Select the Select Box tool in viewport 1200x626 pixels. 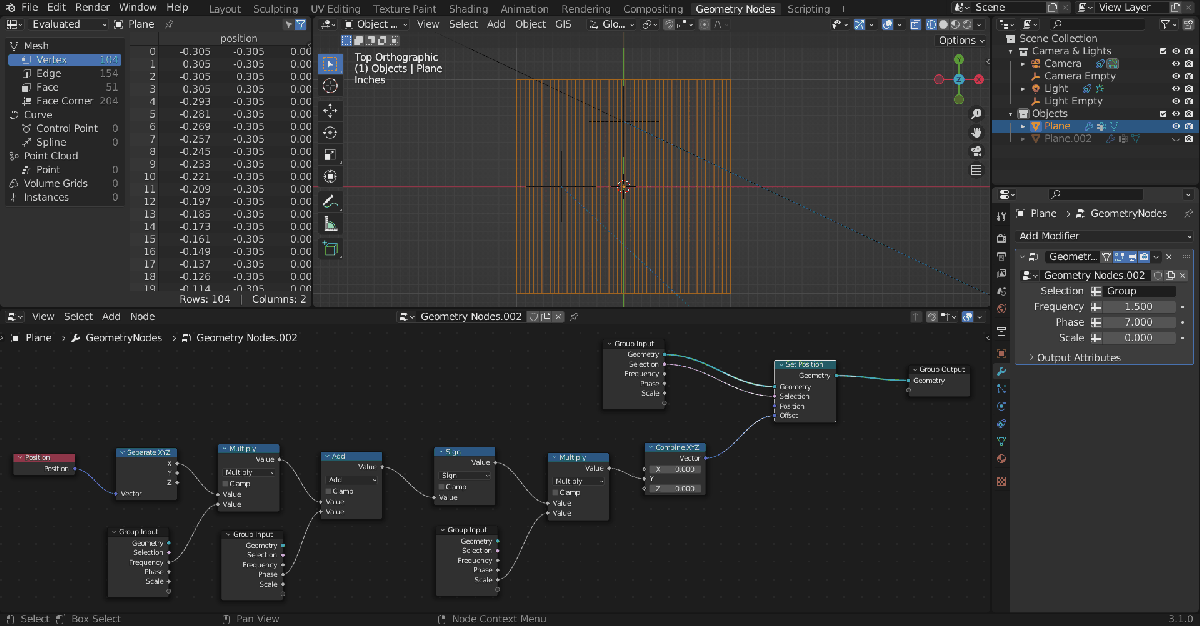[330, 64]
